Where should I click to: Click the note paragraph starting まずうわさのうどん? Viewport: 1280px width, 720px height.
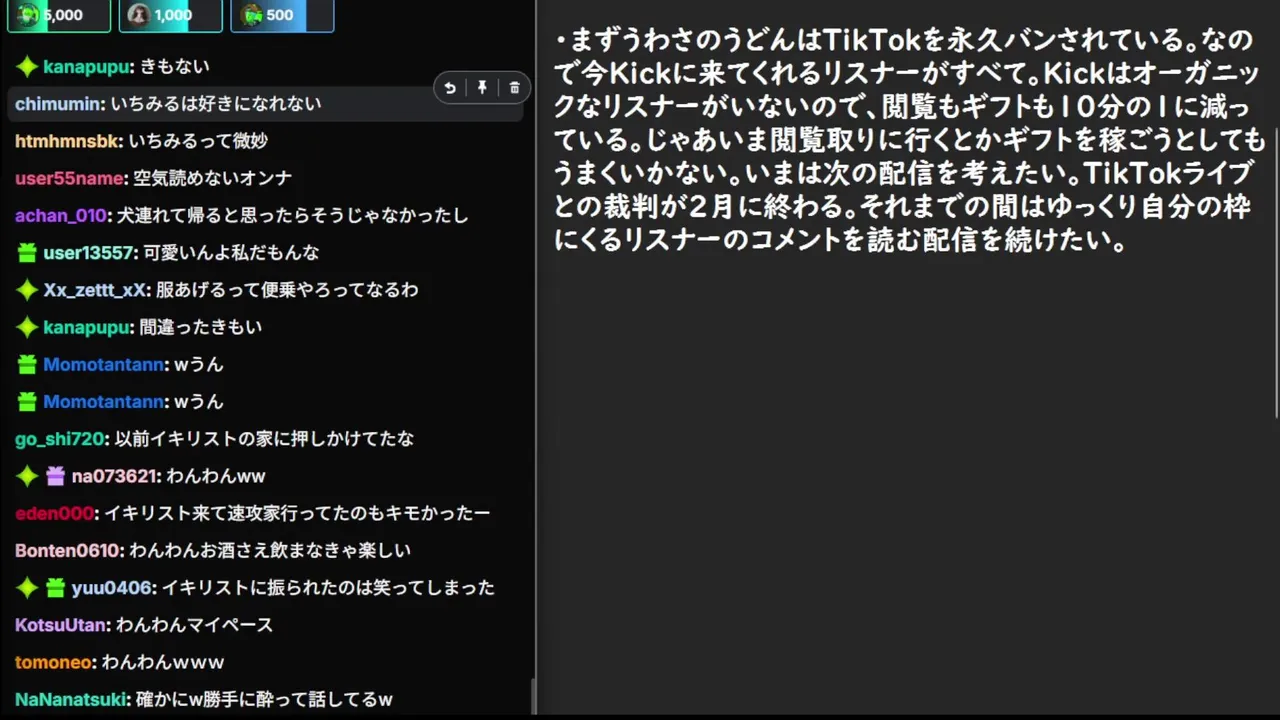click(911, 141)
